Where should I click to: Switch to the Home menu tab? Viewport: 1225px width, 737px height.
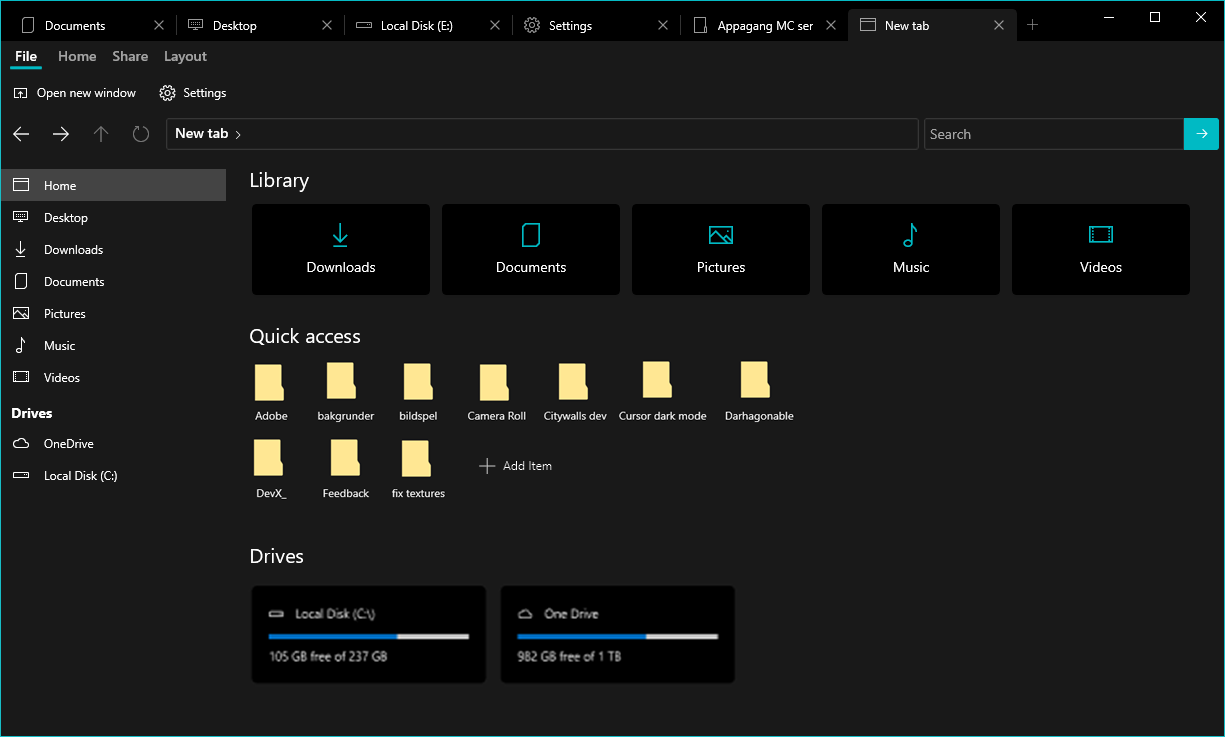[x=77, y=56]
